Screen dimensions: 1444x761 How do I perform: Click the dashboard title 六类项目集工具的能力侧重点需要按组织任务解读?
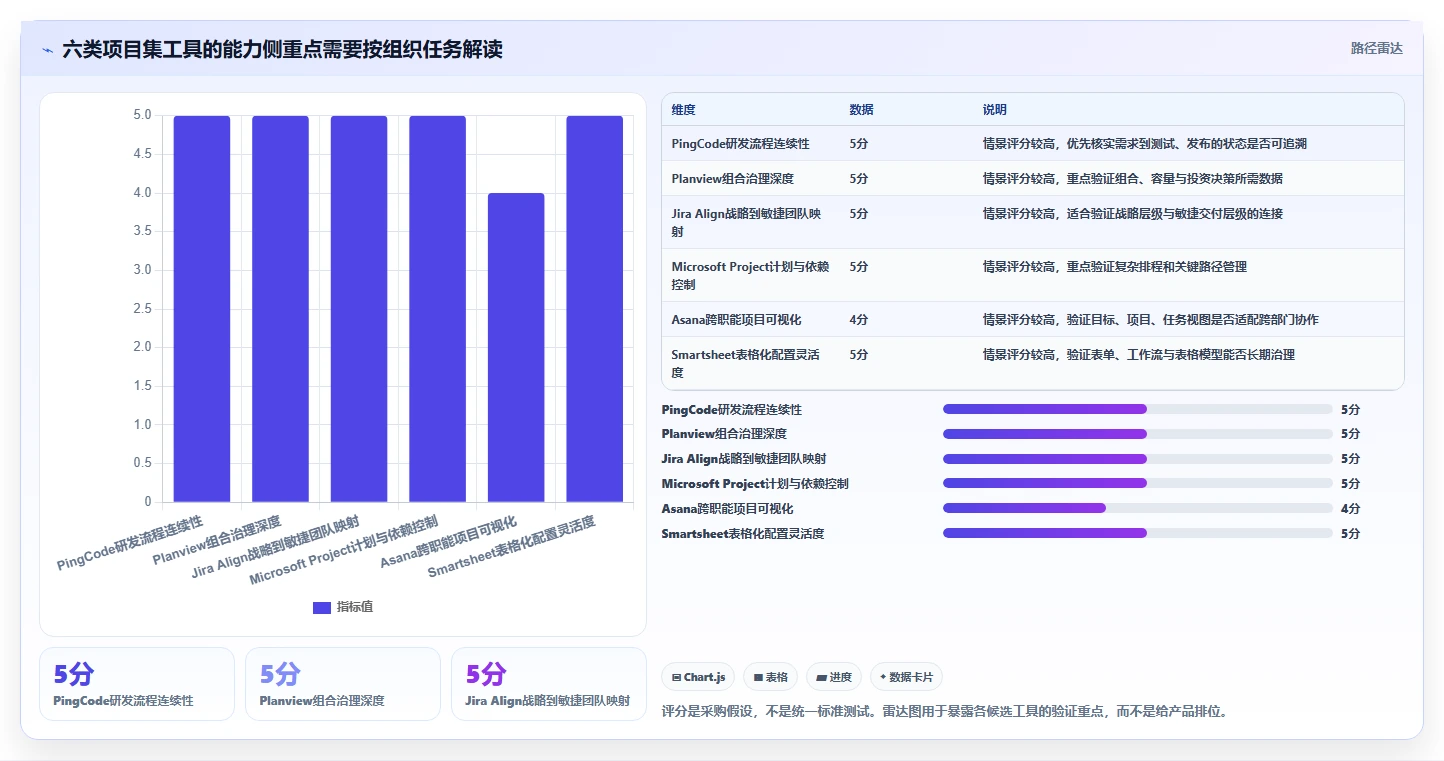click(282, 49)
